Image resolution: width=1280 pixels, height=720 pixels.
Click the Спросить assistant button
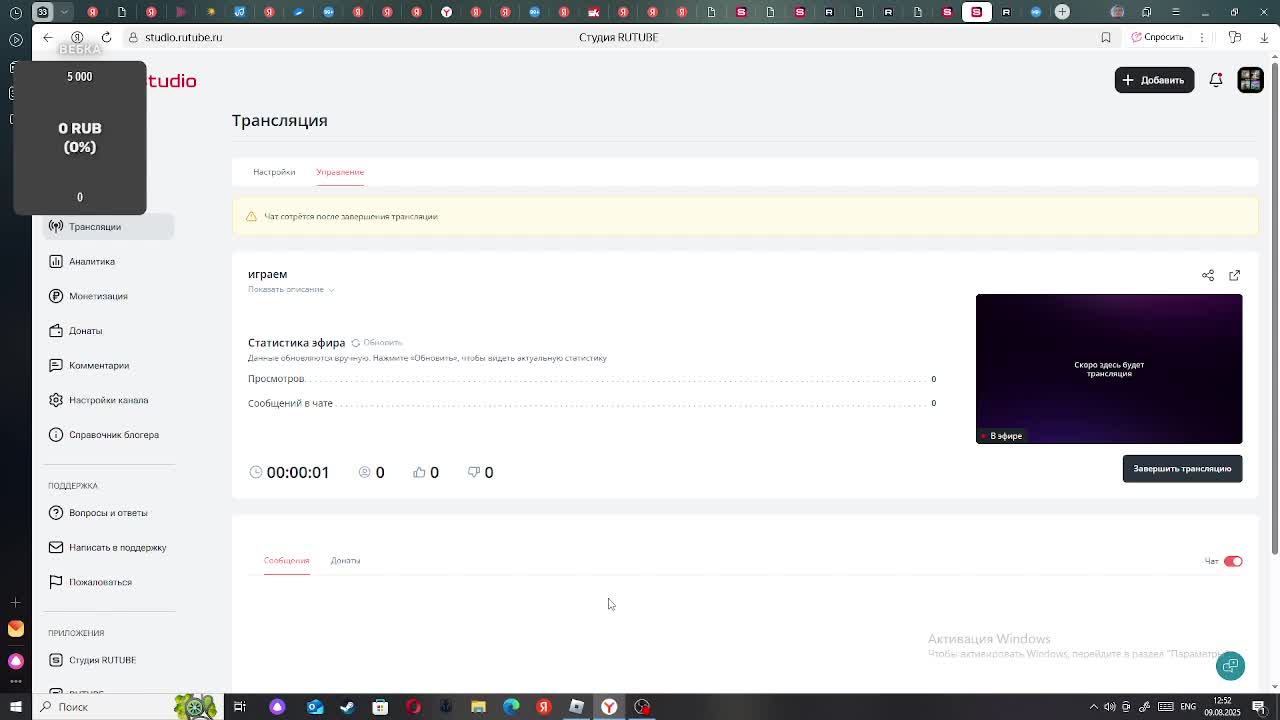(1158, 37)
